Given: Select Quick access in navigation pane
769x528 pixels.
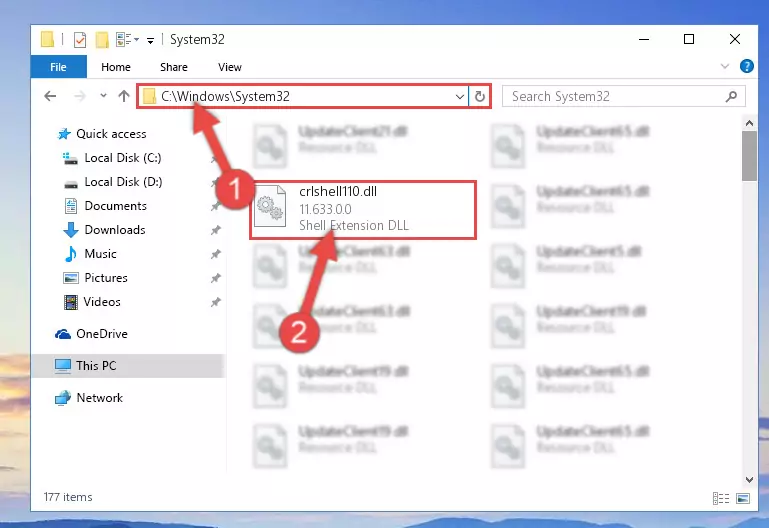Looking at the screenshot, I should pyautogui.click(x=111, y=134).
